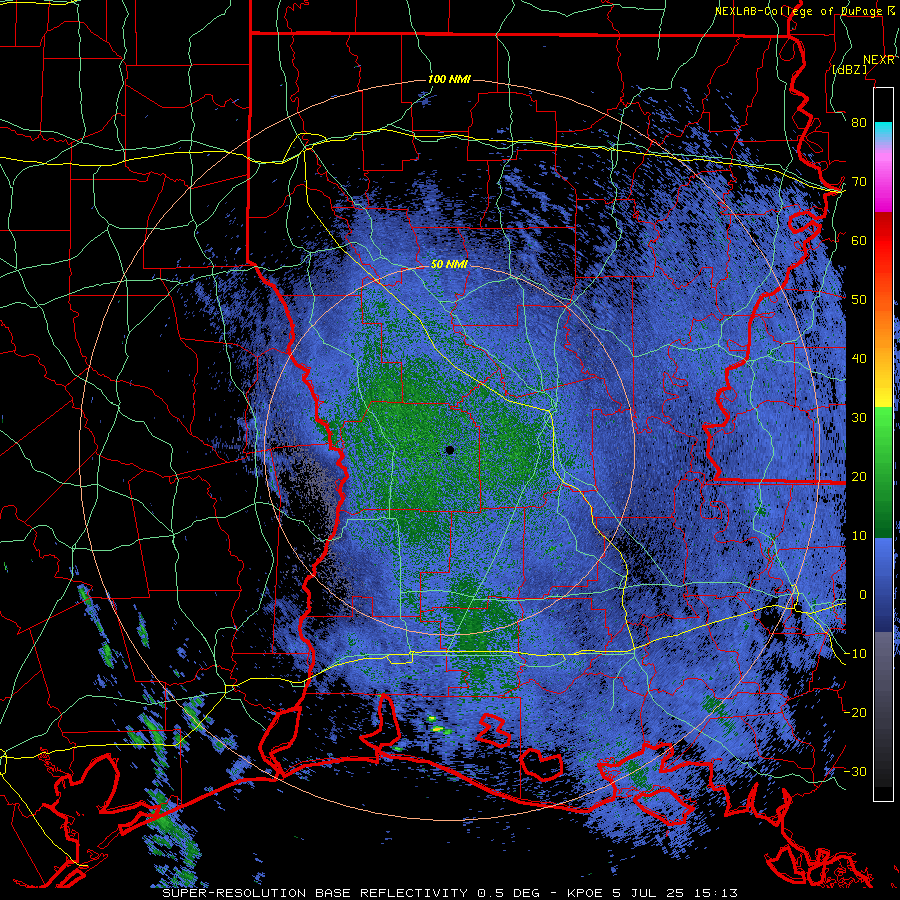Image resolution: width=900 pixels, height=900 pixels.
Task: Click the 20 value on the dBZ scale
Action: [859, 476]
